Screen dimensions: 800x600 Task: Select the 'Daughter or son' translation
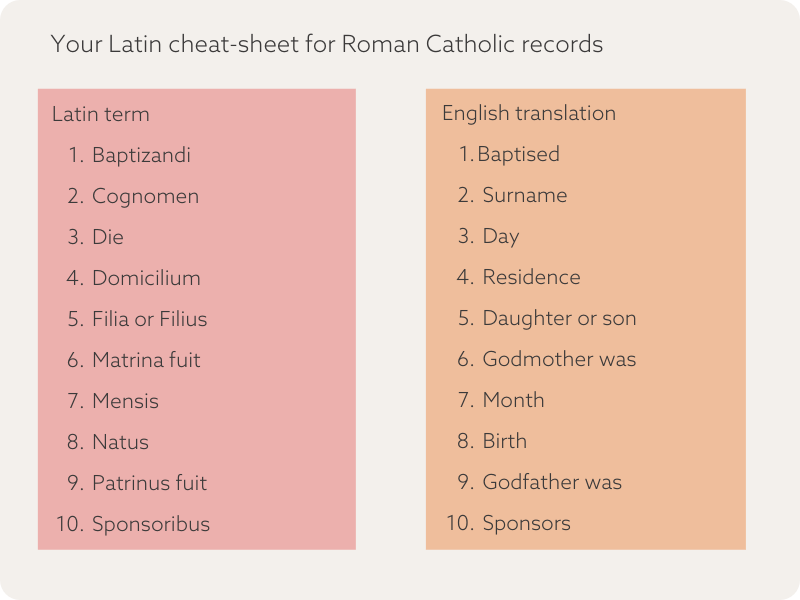click(x=559, y=318)
